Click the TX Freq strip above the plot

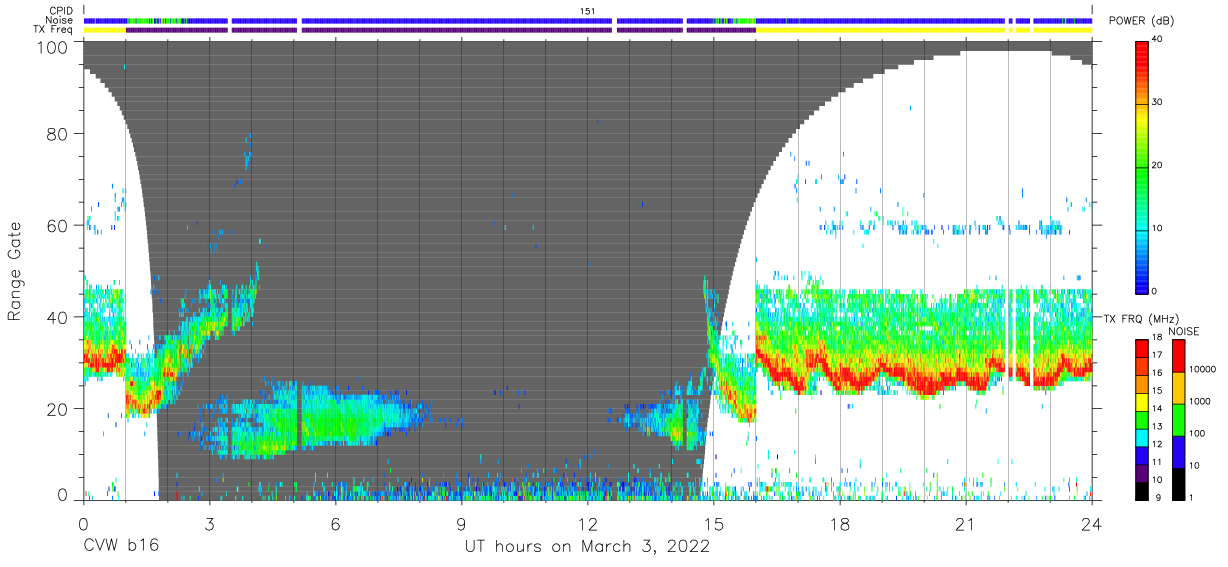pyautogui.click(x=588, y=30)
